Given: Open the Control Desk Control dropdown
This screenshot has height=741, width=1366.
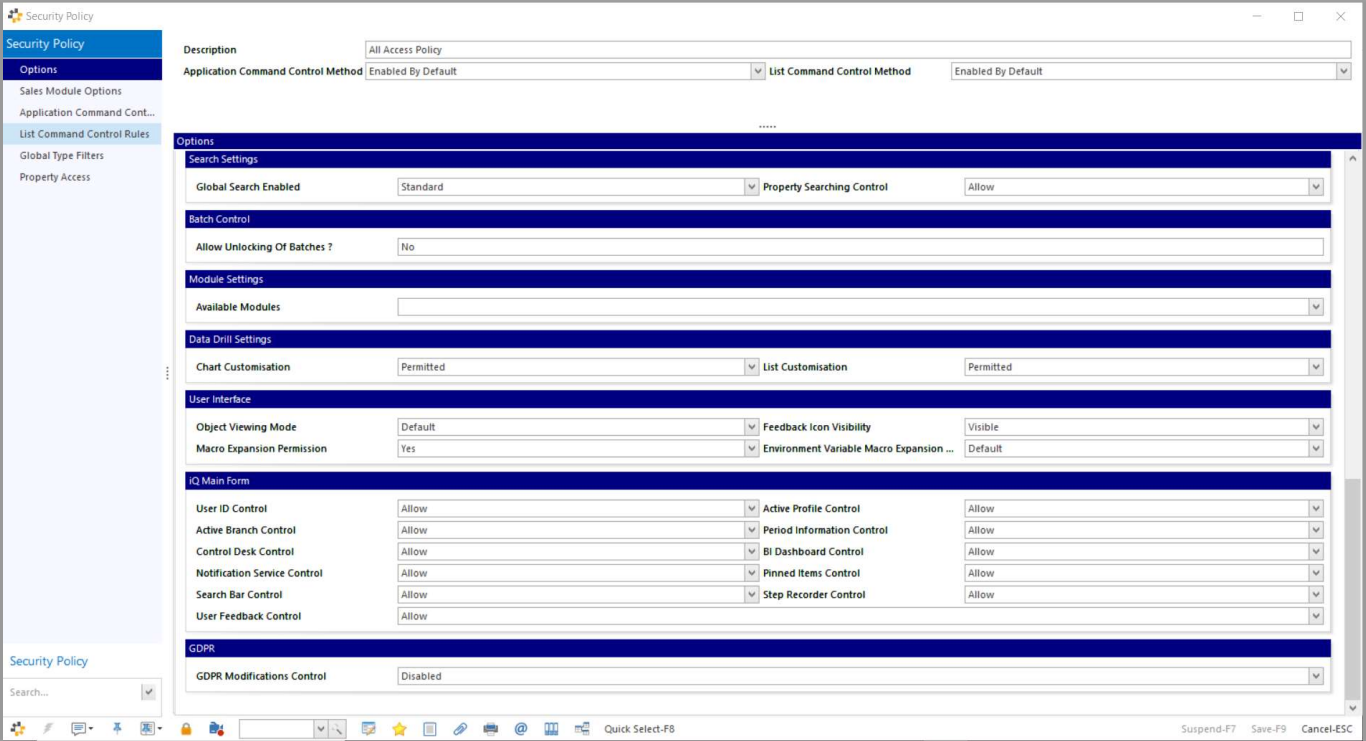Looking at the screenshot, I should [x=752, y=552].
